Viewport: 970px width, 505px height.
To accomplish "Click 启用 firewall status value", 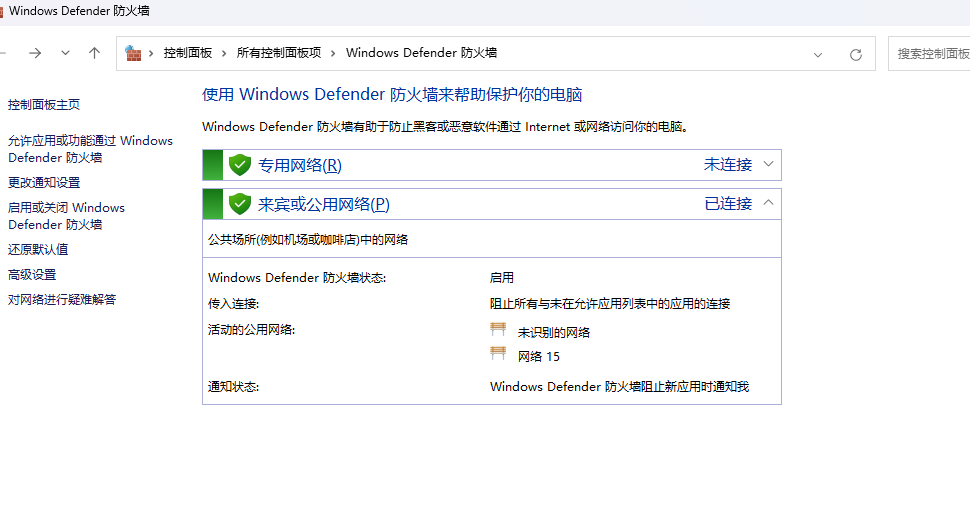I will [x=502, y=278].
